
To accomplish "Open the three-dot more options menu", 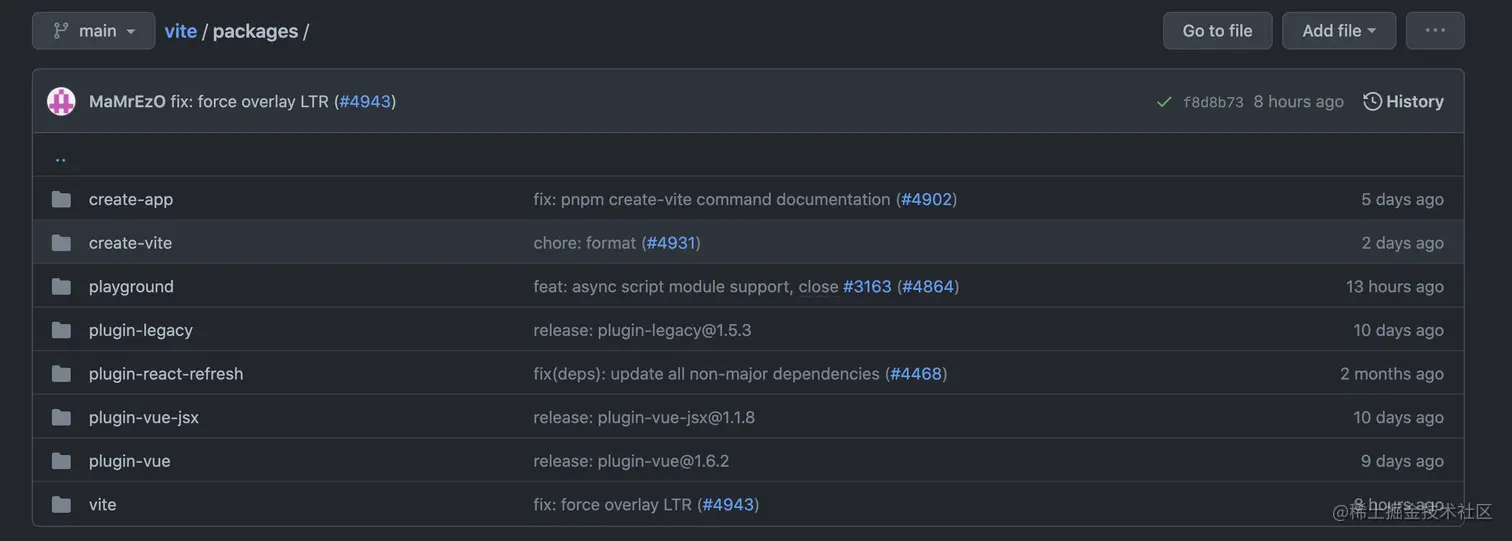I will [1435, 31].
